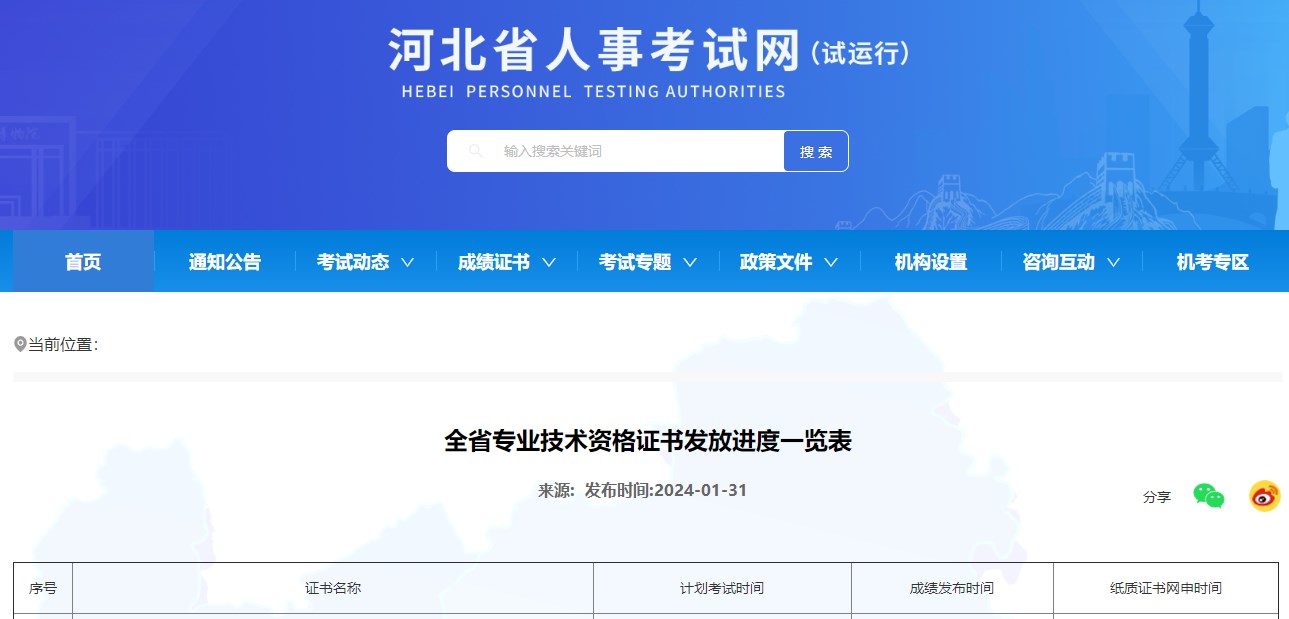Switch to the 机考专区 section
The image size is (1289, 619).
coord(1213,260)
